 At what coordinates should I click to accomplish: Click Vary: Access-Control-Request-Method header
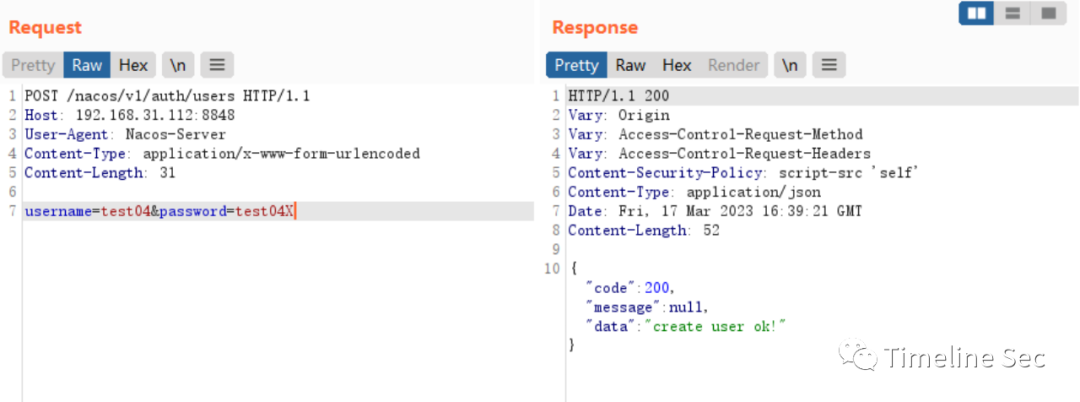pos(715,134)
